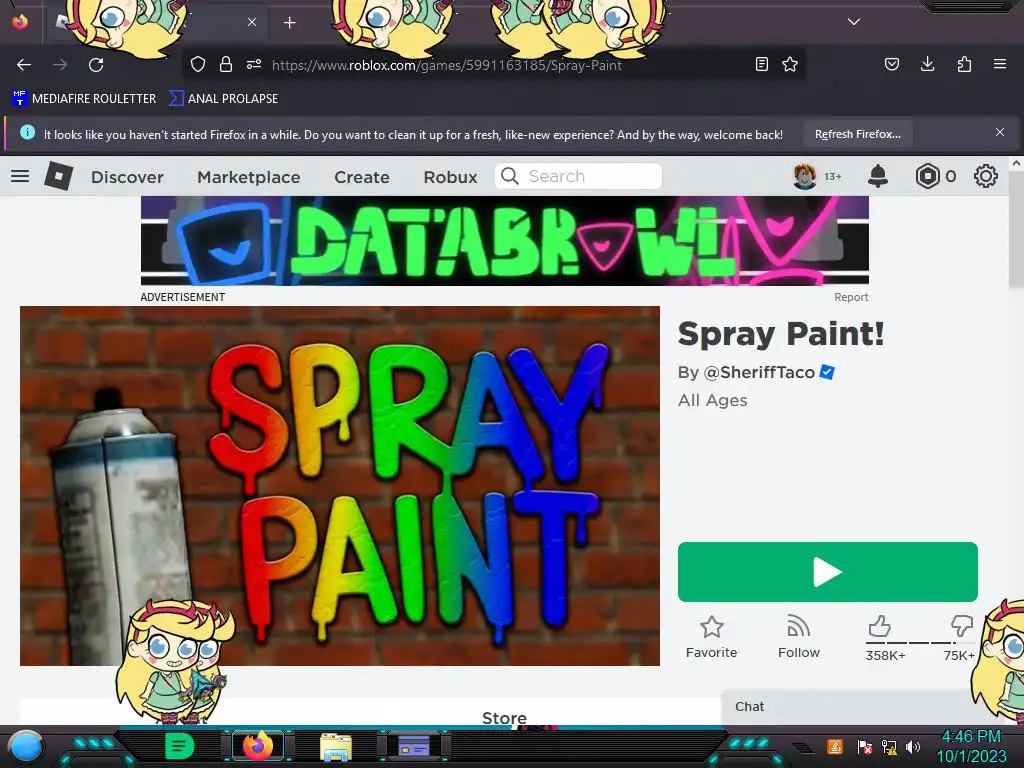Follow the Spray Paint game

click(799, 637)
